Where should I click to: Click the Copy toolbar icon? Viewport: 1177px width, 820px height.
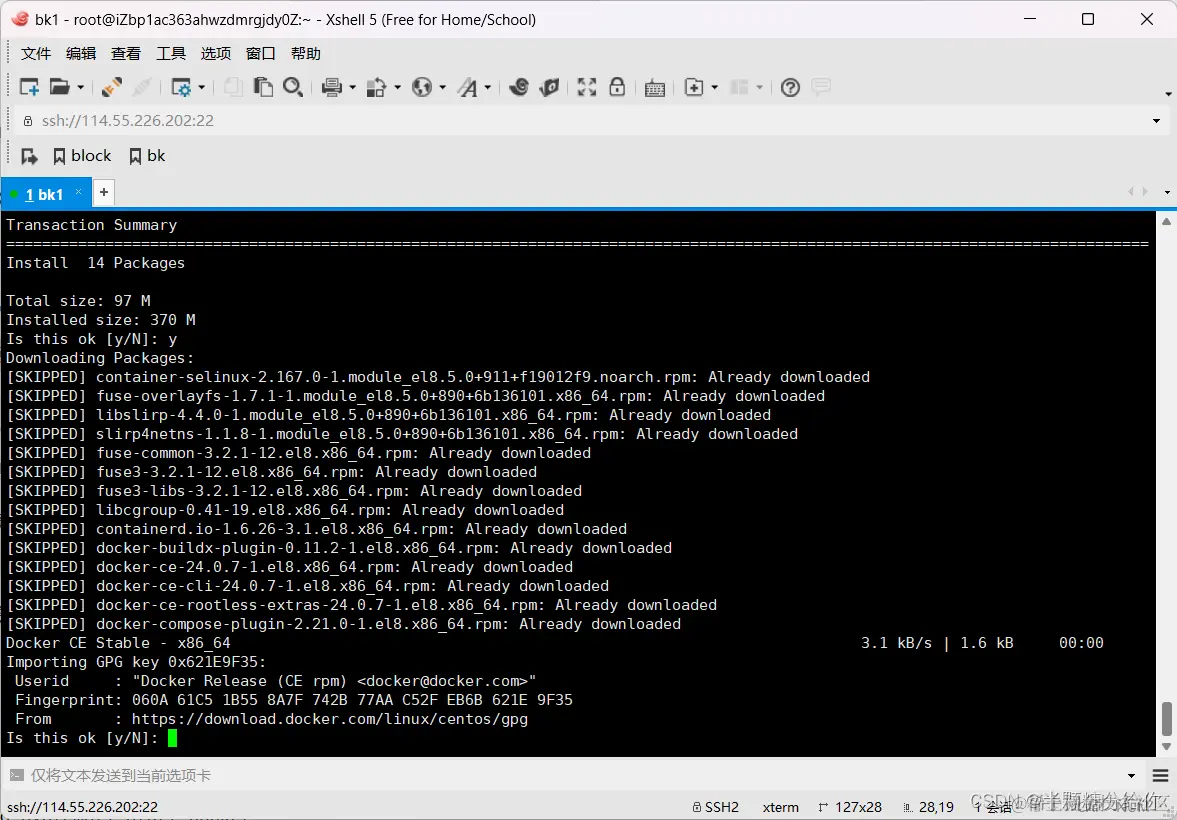pos(233,87)
